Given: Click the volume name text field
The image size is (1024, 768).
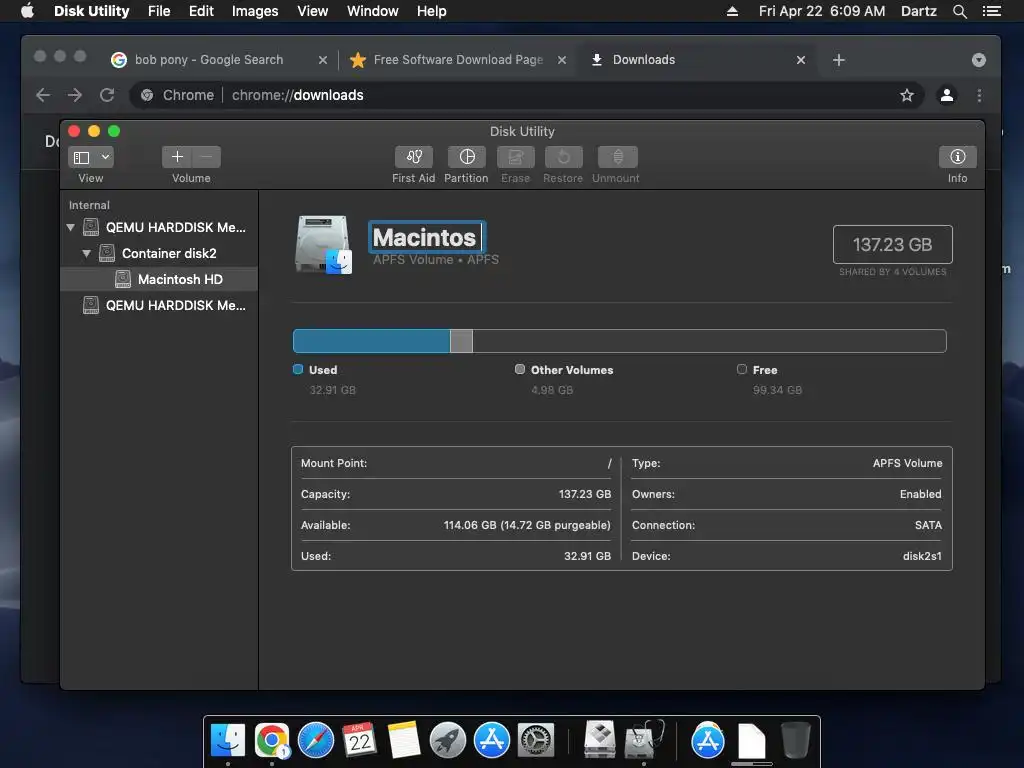Looking at the screenshot, I should pos(427,237).
